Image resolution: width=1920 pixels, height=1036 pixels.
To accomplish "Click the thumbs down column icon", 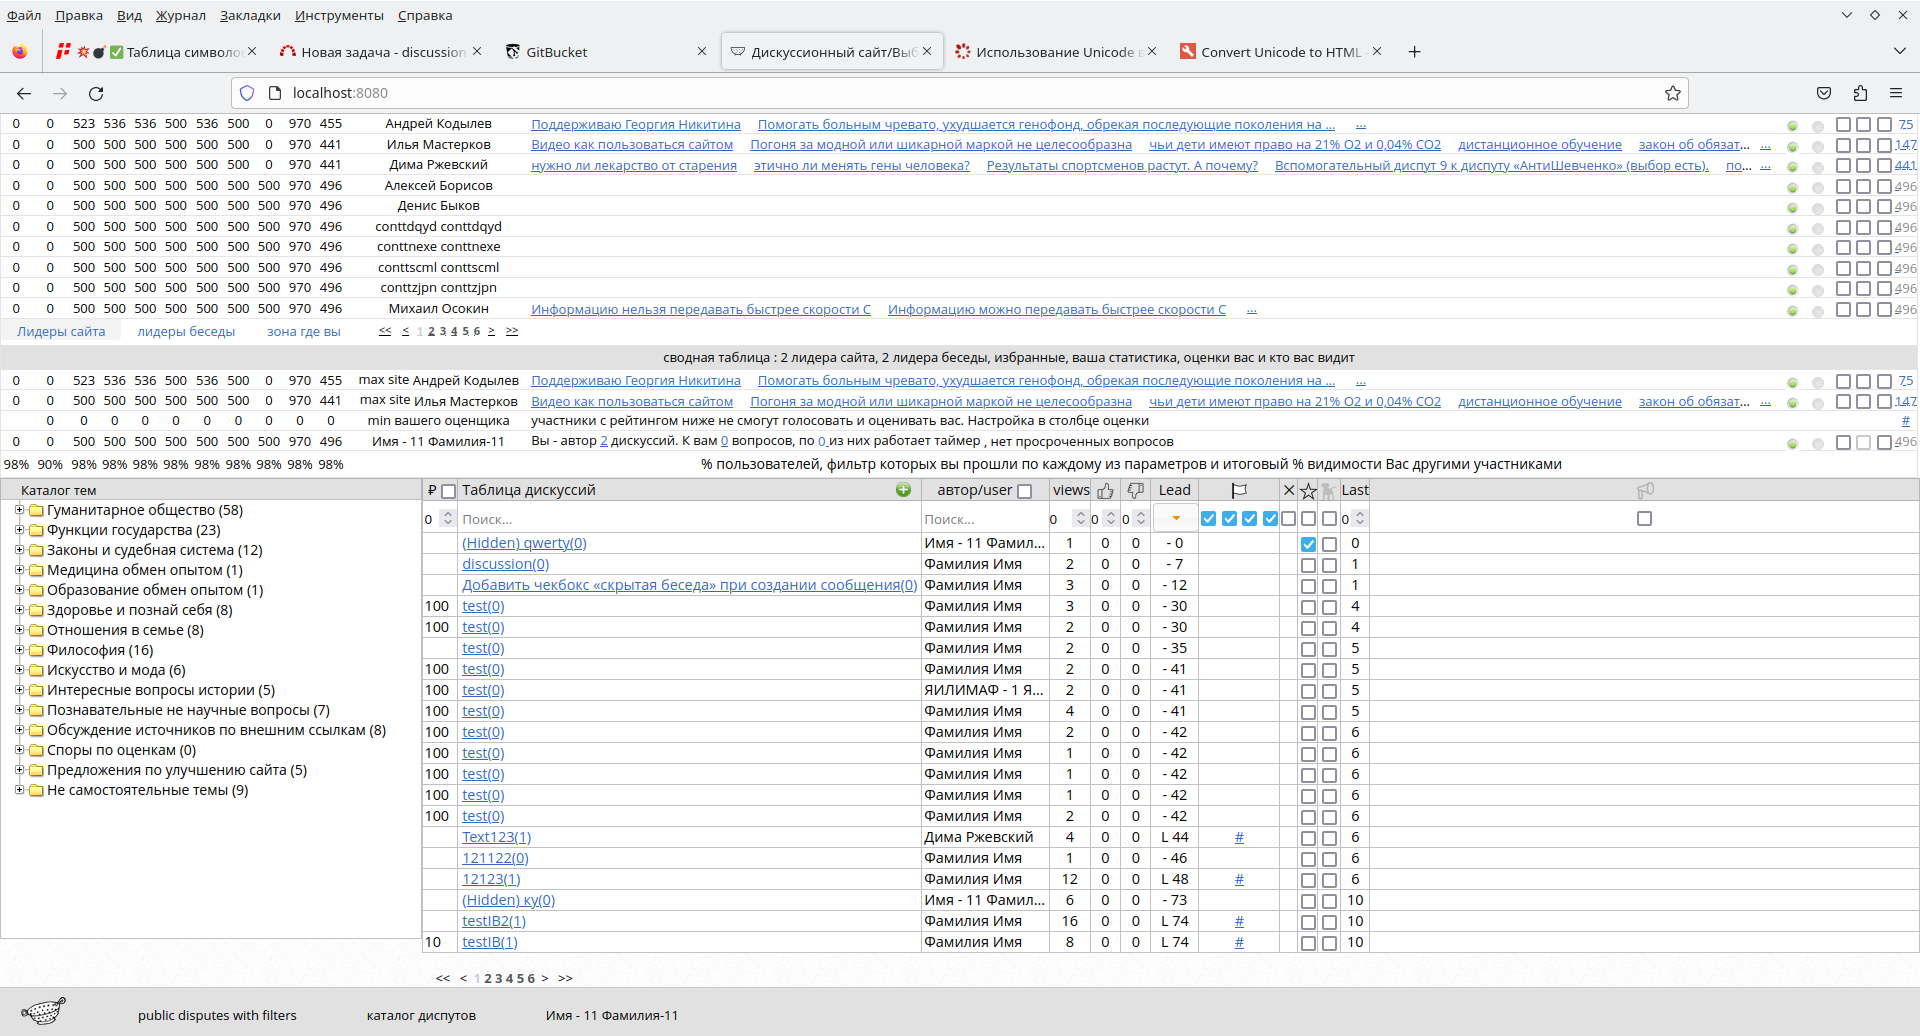I will point(1135,490).
